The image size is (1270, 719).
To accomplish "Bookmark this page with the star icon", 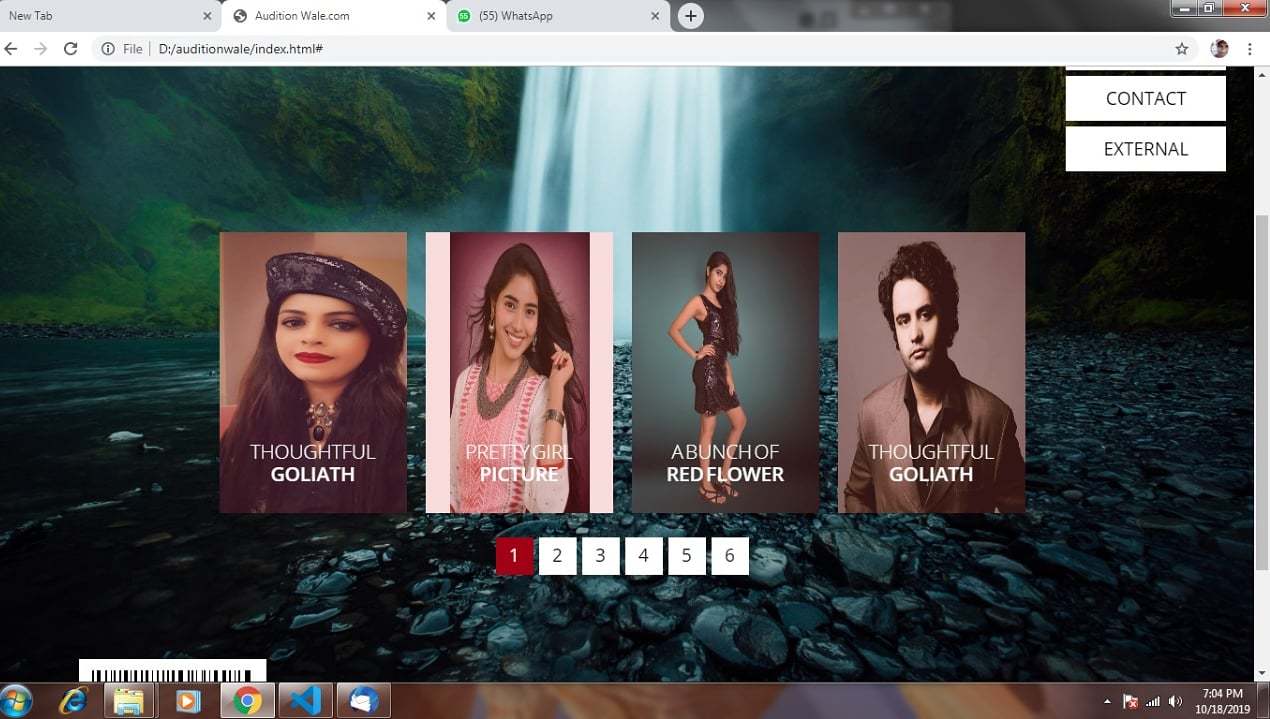I will tap(1181, 49).
